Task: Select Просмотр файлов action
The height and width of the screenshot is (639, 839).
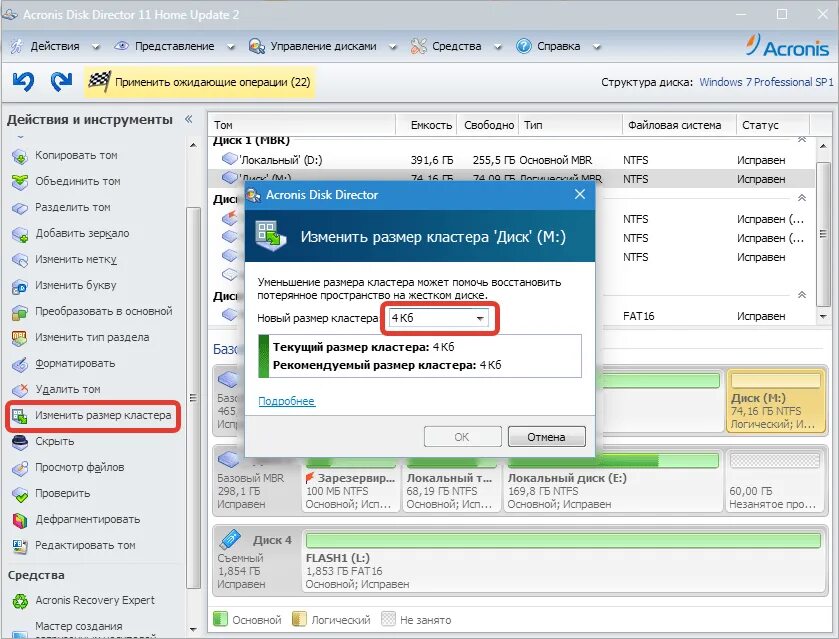Action: pos(79,467)
